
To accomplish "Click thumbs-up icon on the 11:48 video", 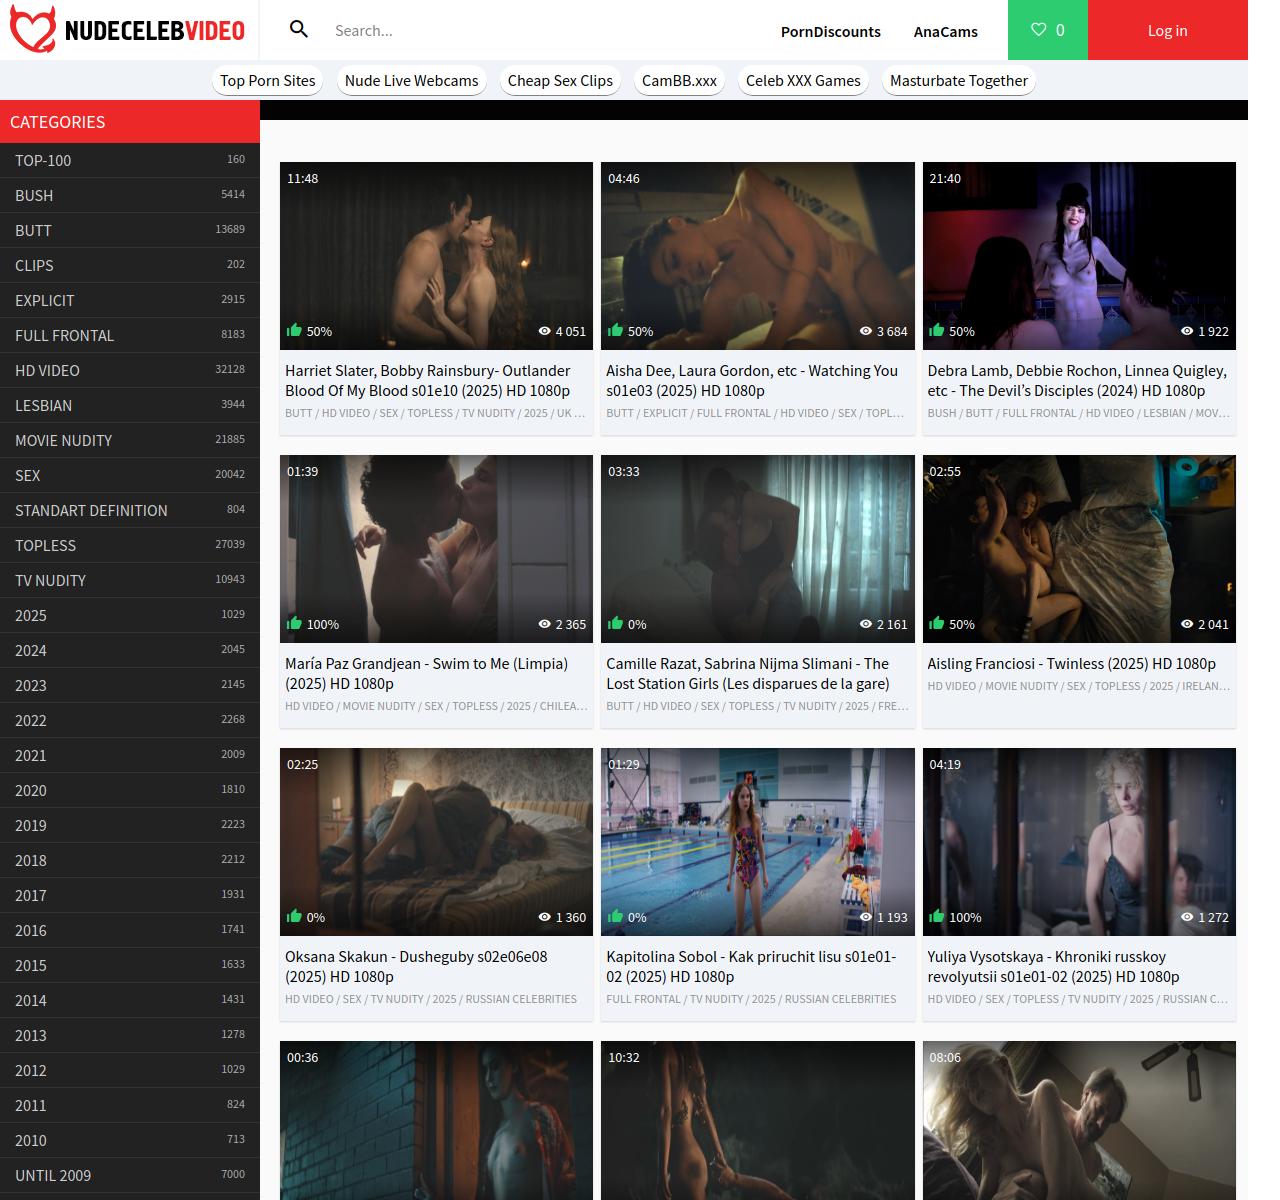I will (x=294, y=330).
